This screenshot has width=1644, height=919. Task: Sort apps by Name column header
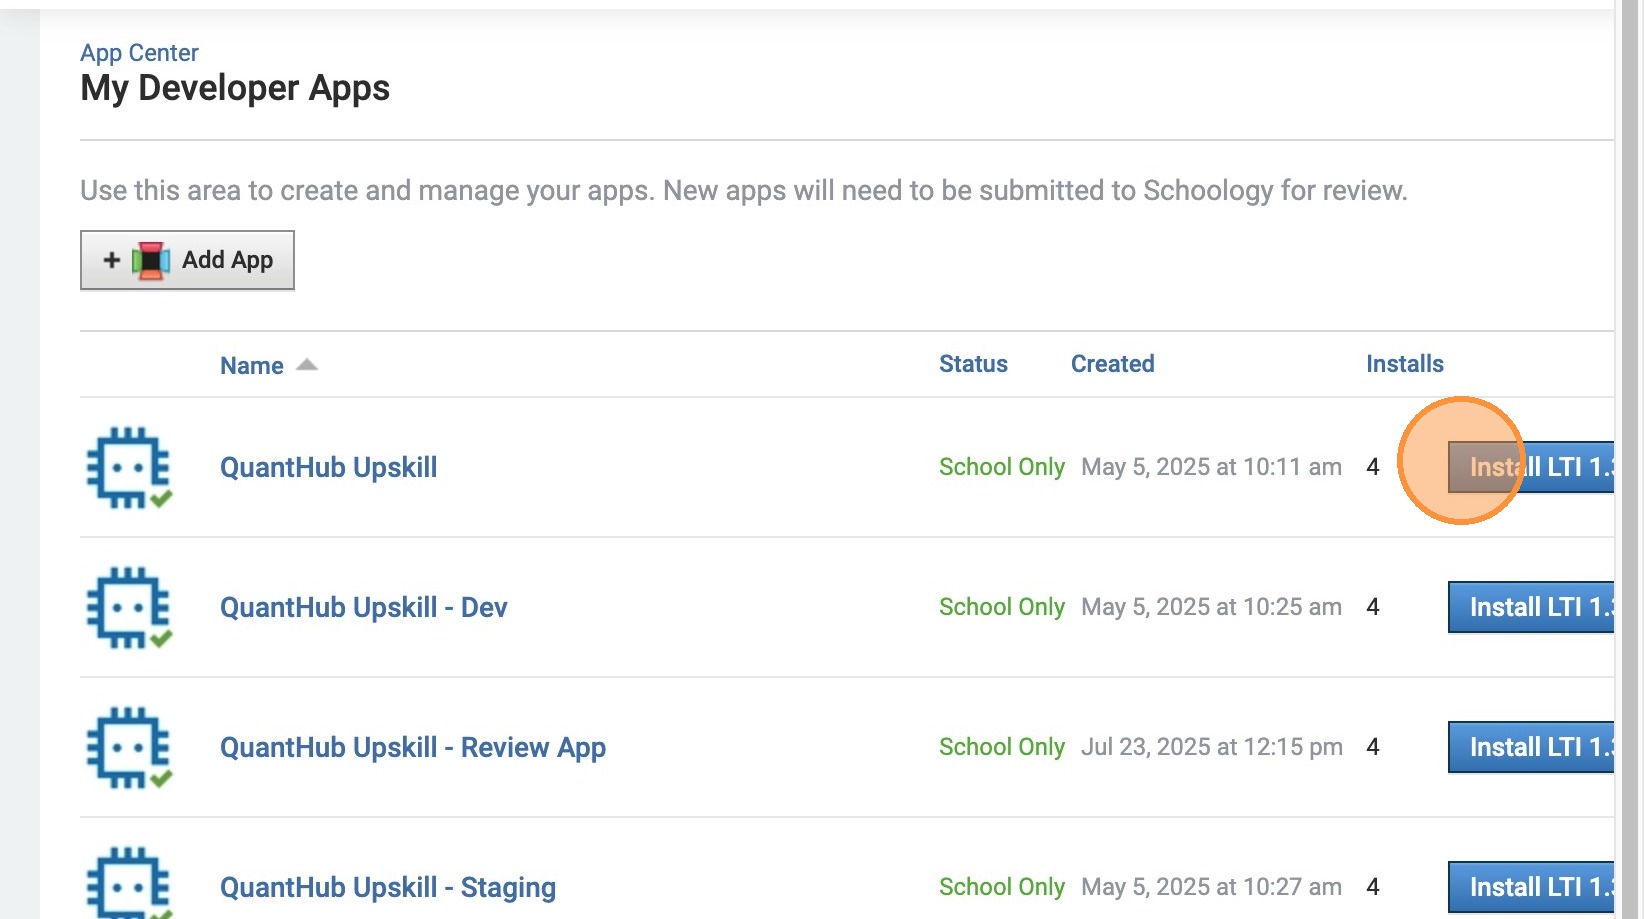(251, 366)
